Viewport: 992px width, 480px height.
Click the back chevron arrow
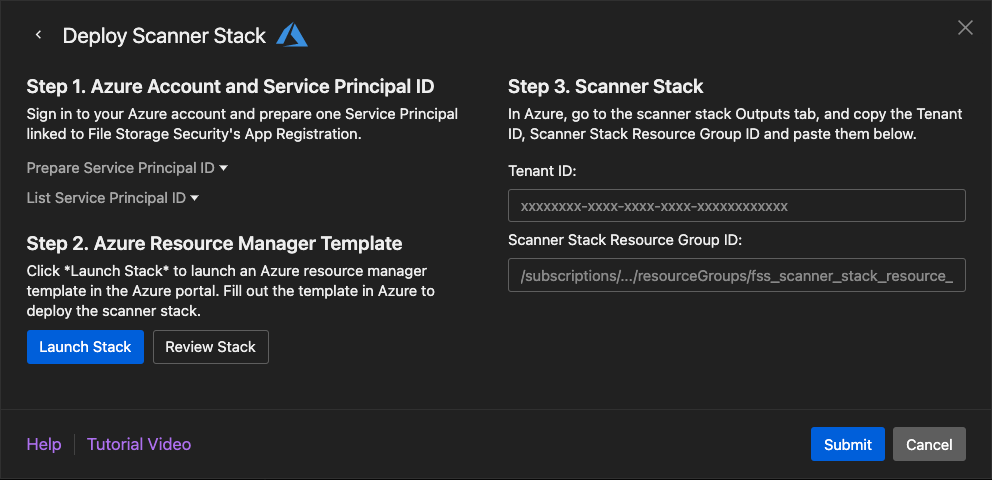(x=39, y=35)
